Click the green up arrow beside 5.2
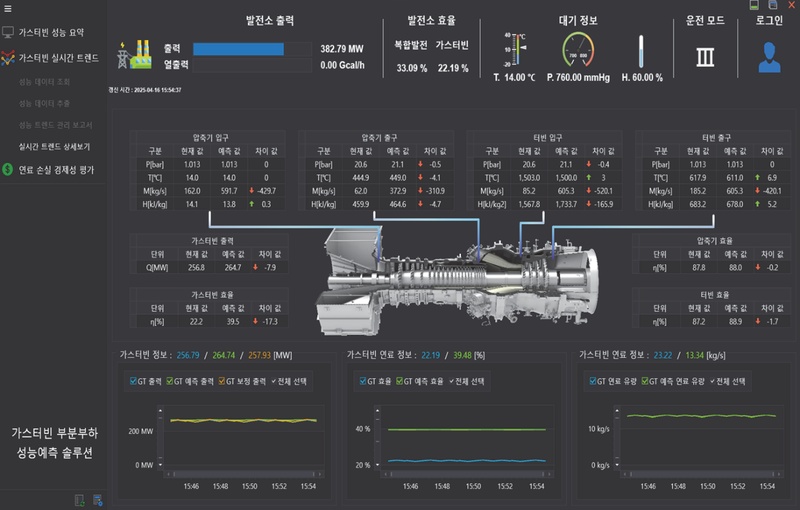This screenshot has height=510, width=800. coord(758,204)
